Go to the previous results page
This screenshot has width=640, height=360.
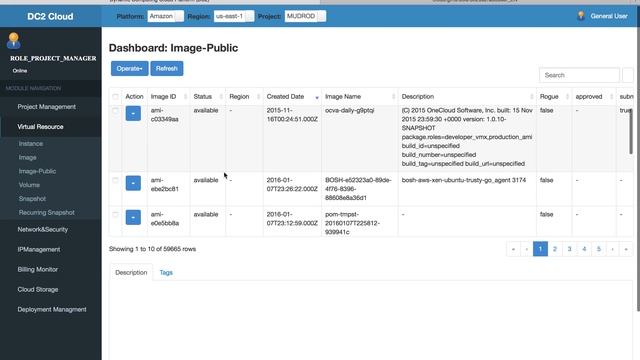pyautogui.click(x=527, y=249)
